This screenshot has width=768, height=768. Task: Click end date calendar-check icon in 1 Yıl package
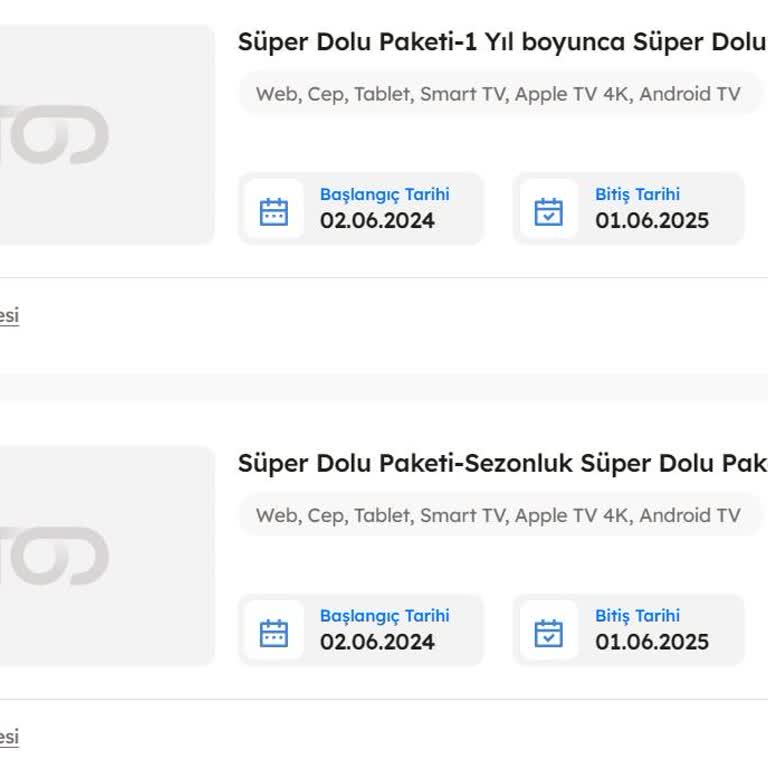[548, 211]
